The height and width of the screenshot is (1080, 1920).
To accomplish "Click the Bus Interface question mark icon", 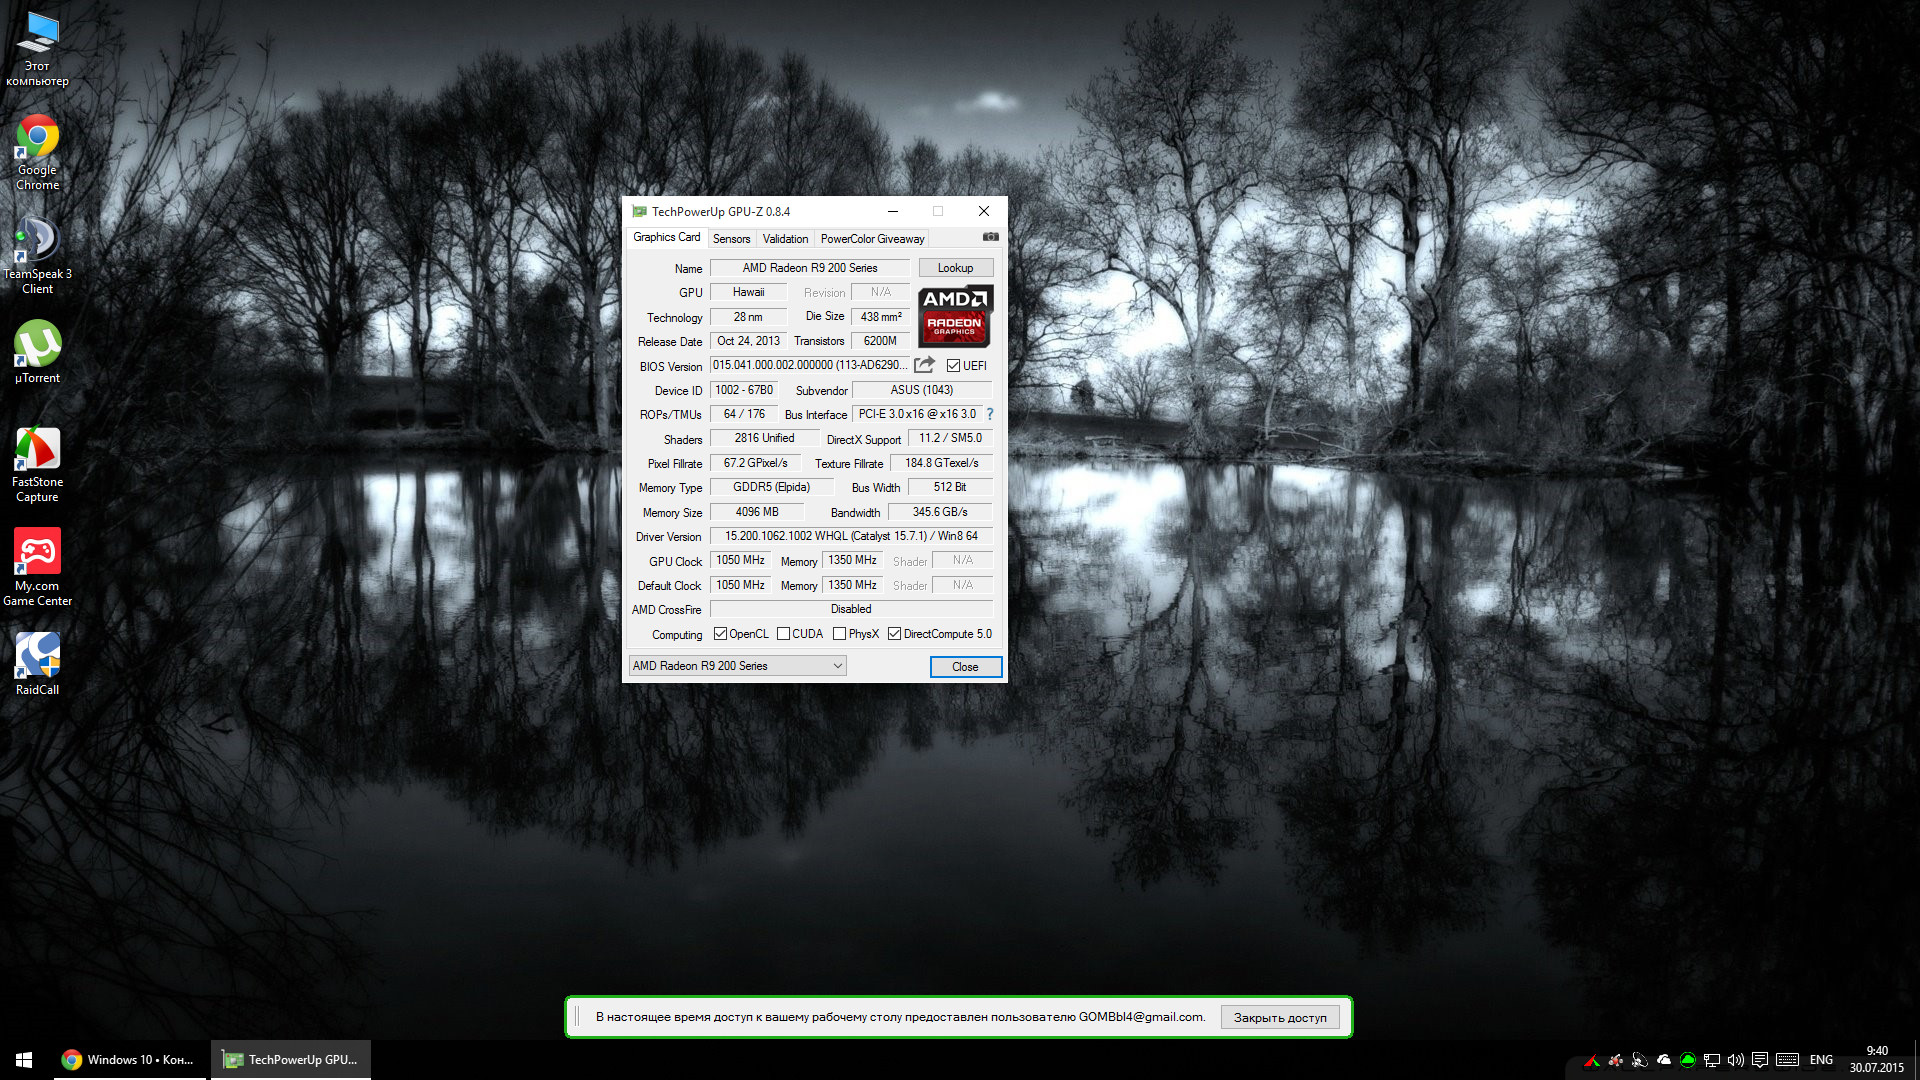I will pos(990,414).
